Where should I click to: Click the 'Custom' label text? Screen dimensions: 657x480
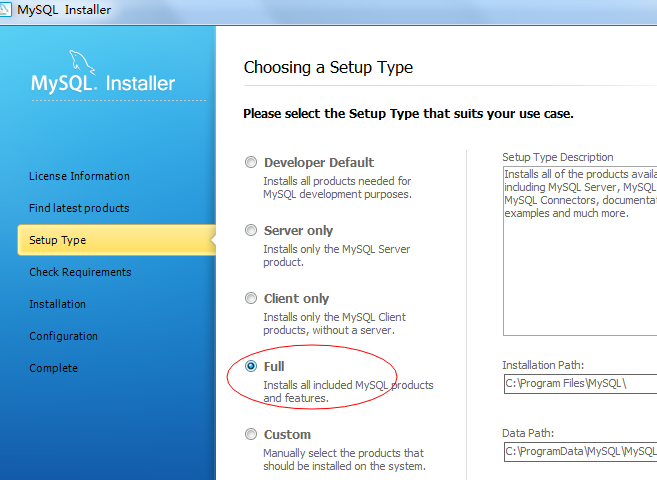click(287, 435)
